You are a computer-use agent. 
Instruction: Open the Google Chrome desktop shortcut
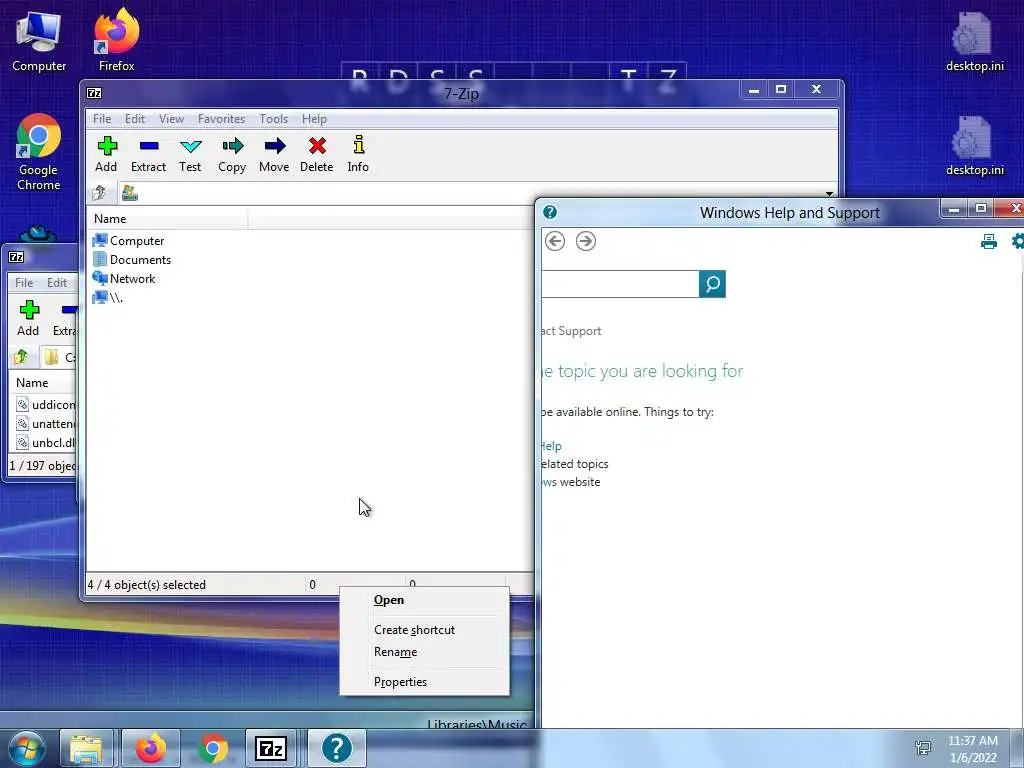pos(39,152)
